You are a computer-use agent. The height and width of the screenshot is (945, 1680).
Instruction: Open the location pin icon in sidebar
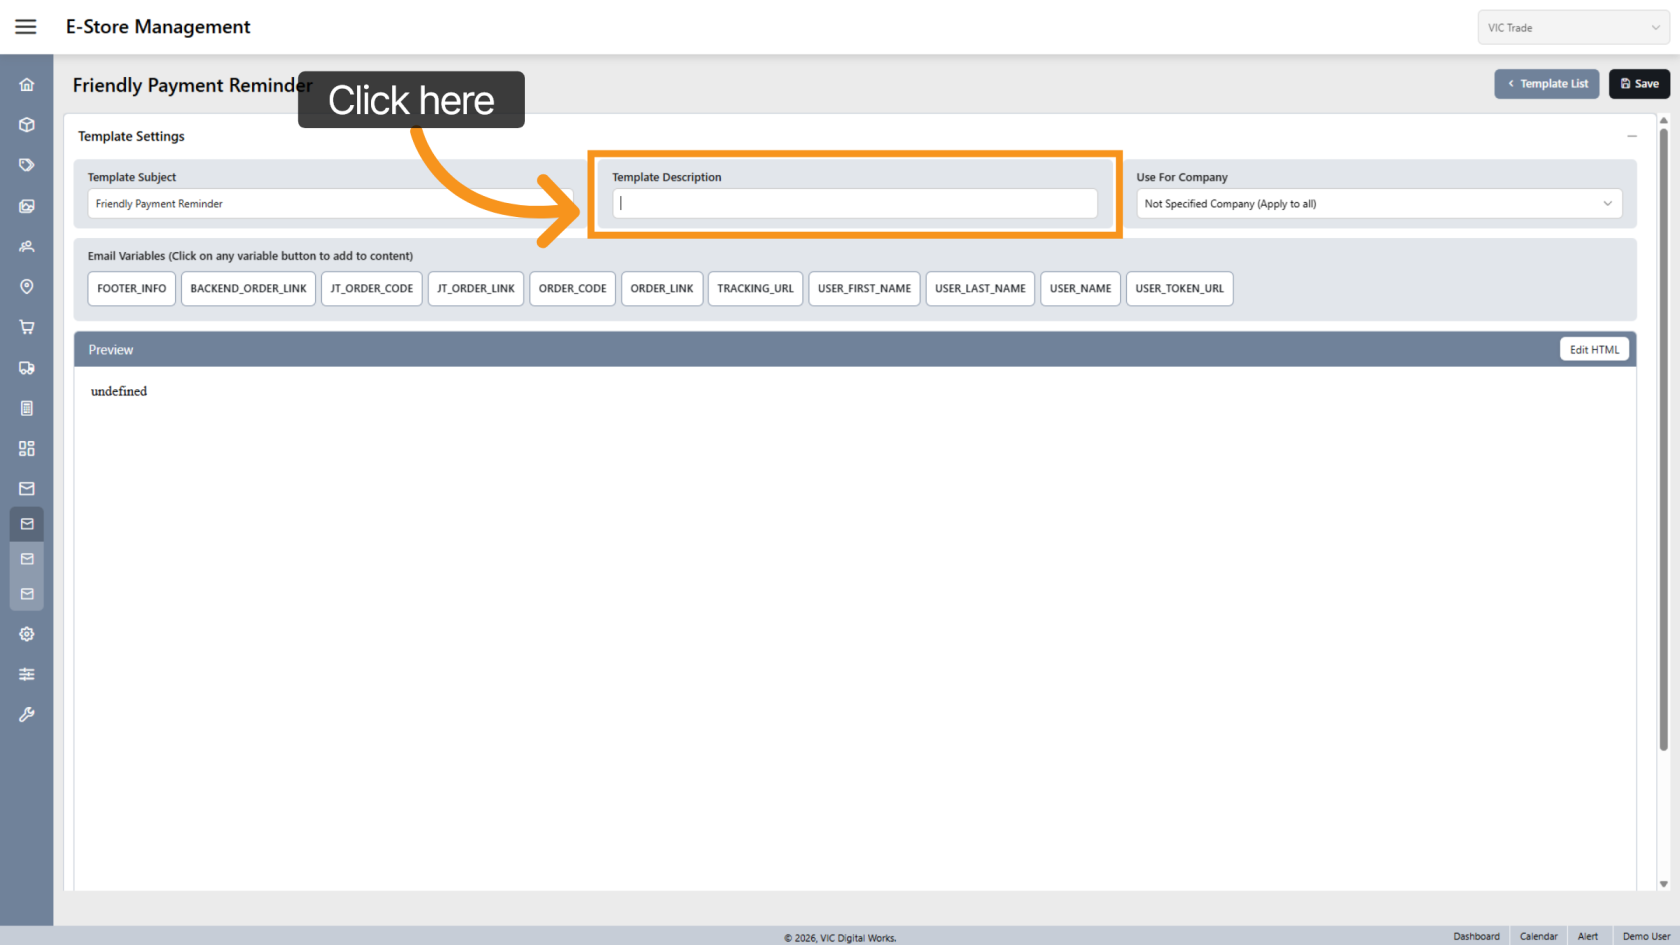26,287
